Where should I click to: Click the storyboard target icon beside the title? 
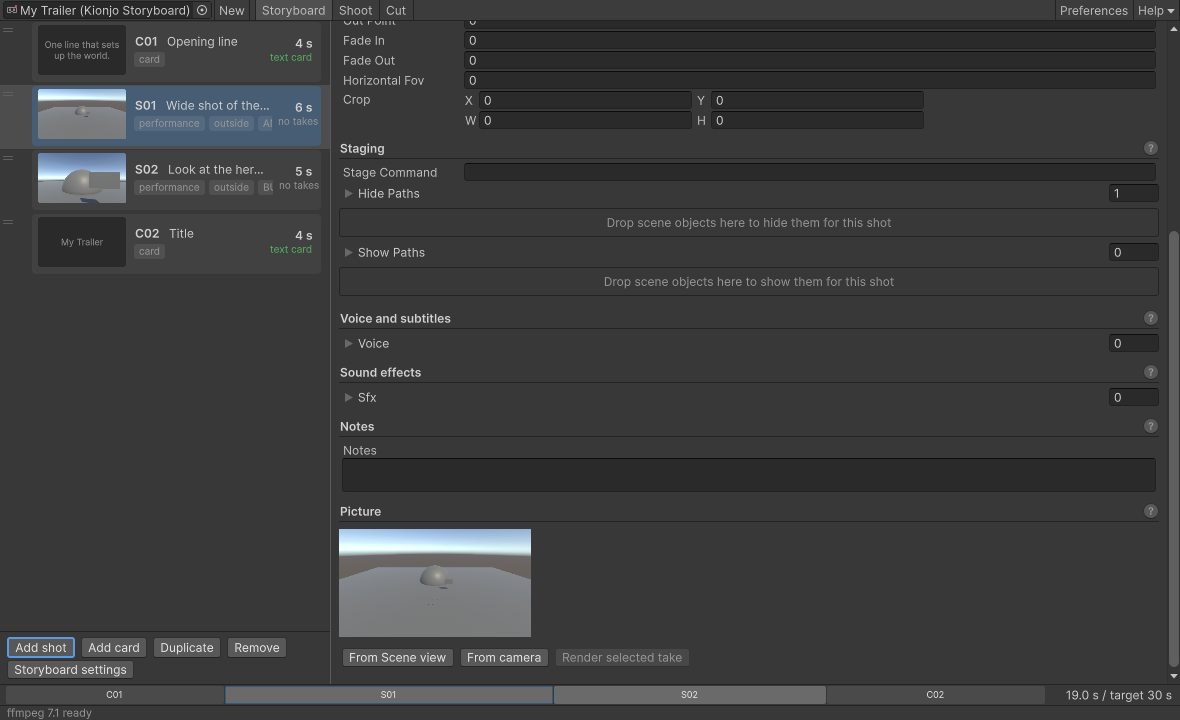pos(202,11)
